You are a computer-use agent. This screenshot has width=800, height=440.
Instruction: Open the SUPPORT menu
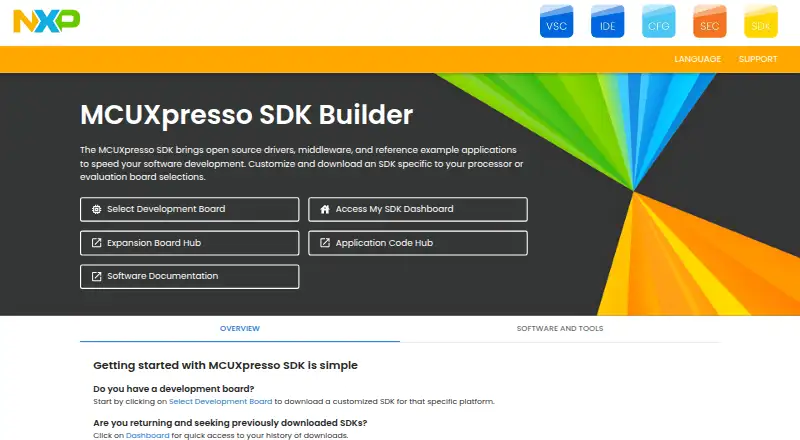click(x=758, y=59)
